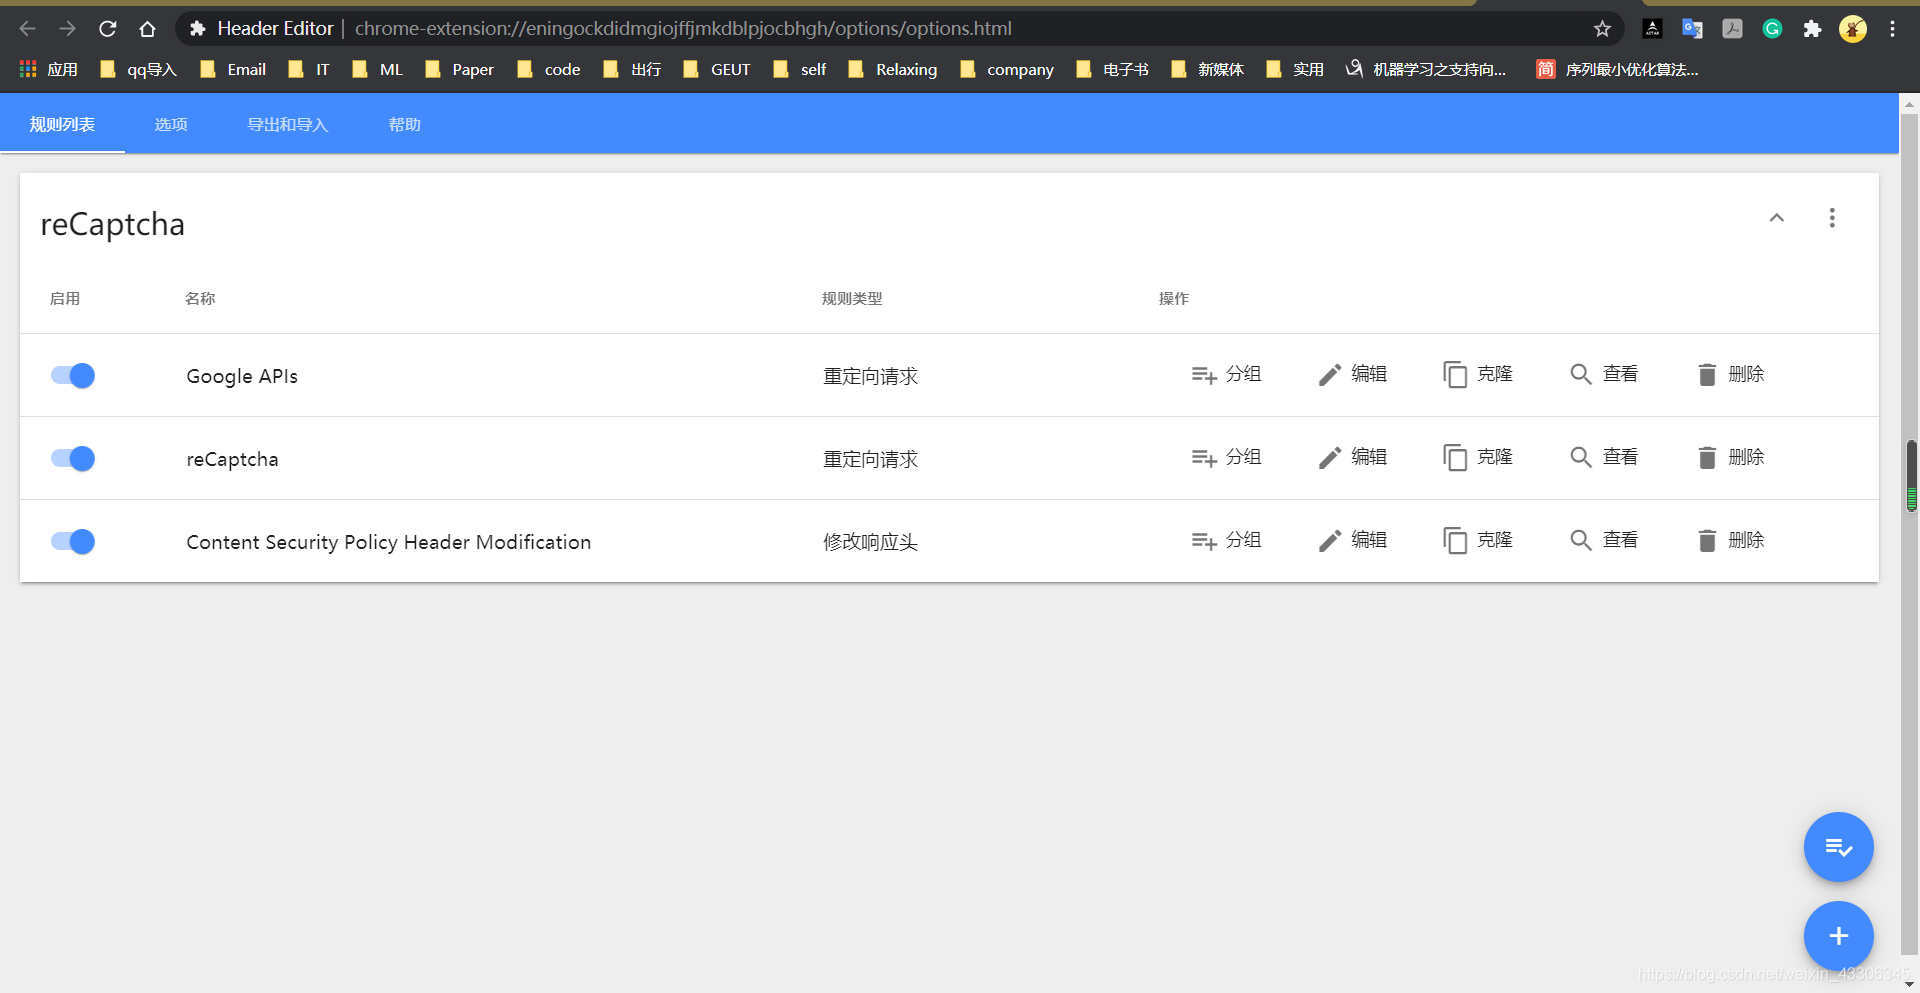Viewport: 1920px width, 993px height.
Task: Open the view magnifier icon for Google APIs rule
Action: tap(1580, 374)
